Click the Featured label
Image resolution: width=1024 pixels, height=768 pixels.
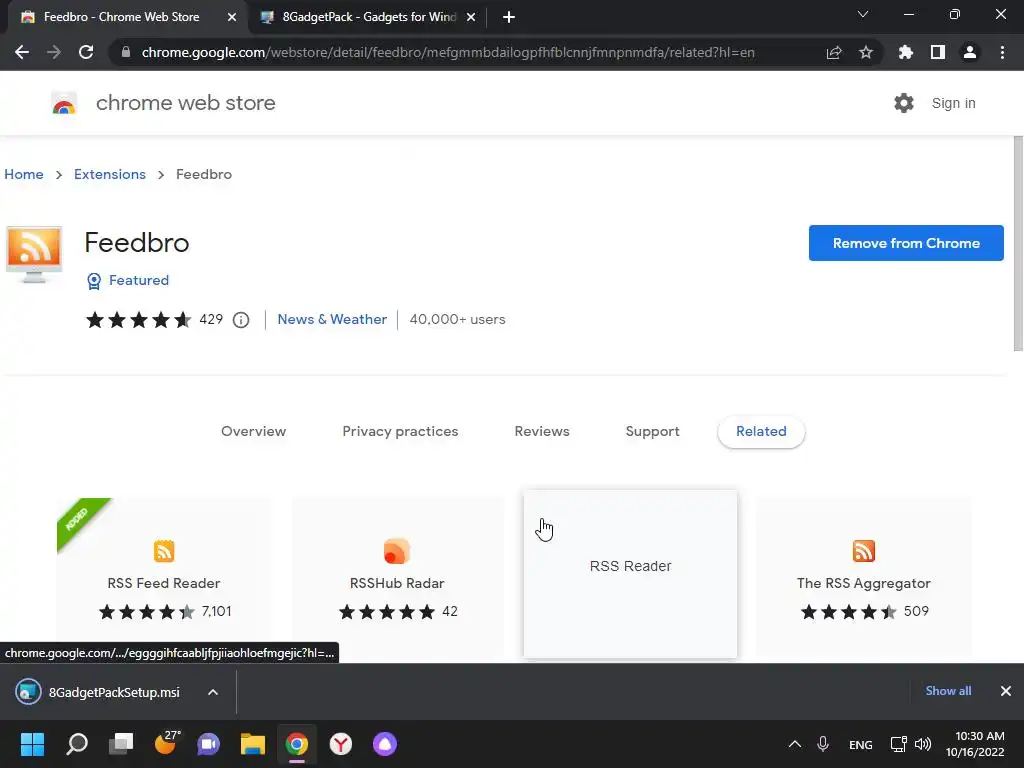point(138,280)
